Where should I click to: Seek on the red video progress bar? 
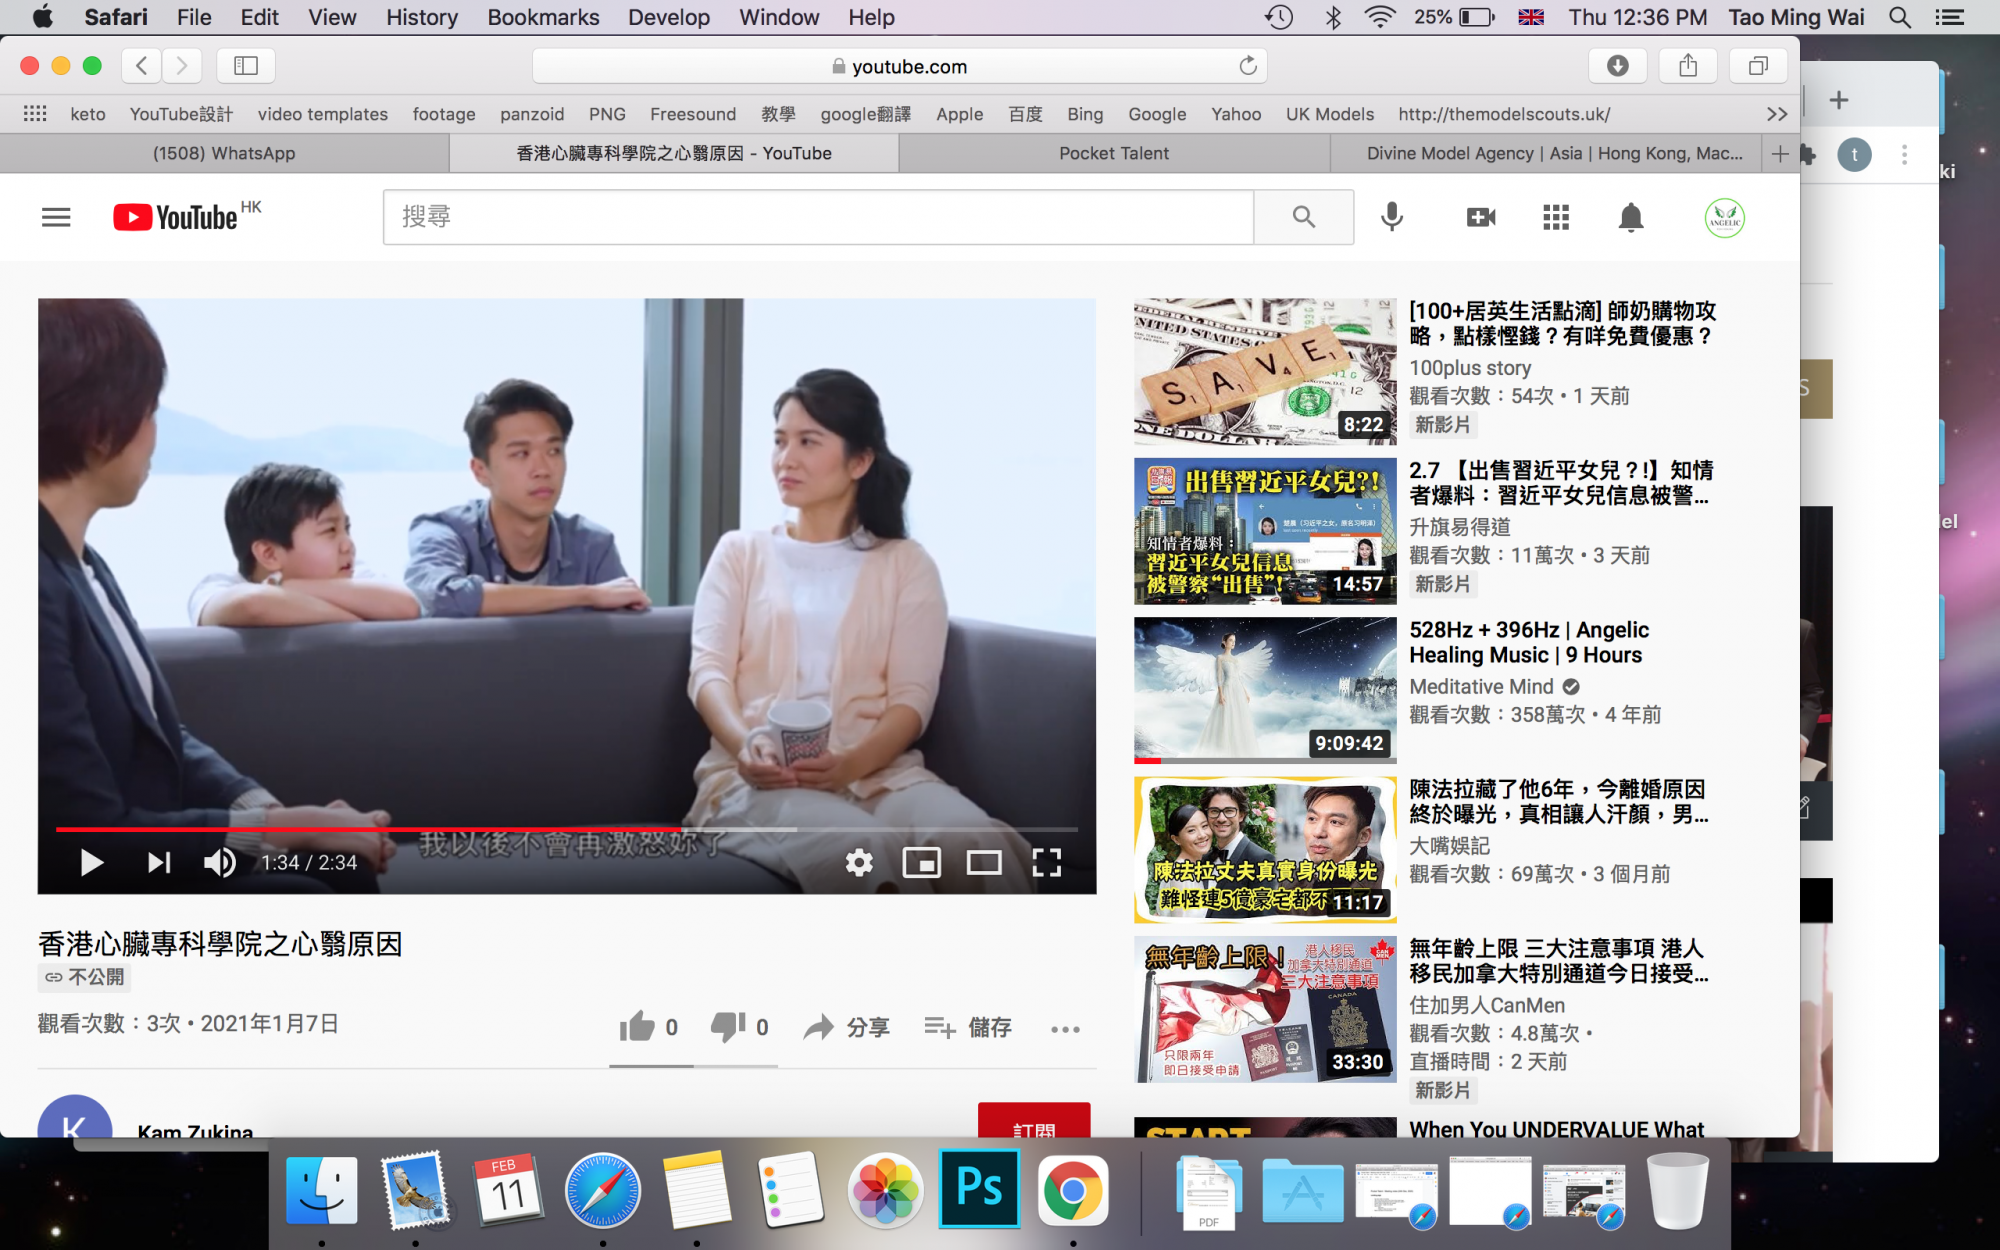coord(566,829)
